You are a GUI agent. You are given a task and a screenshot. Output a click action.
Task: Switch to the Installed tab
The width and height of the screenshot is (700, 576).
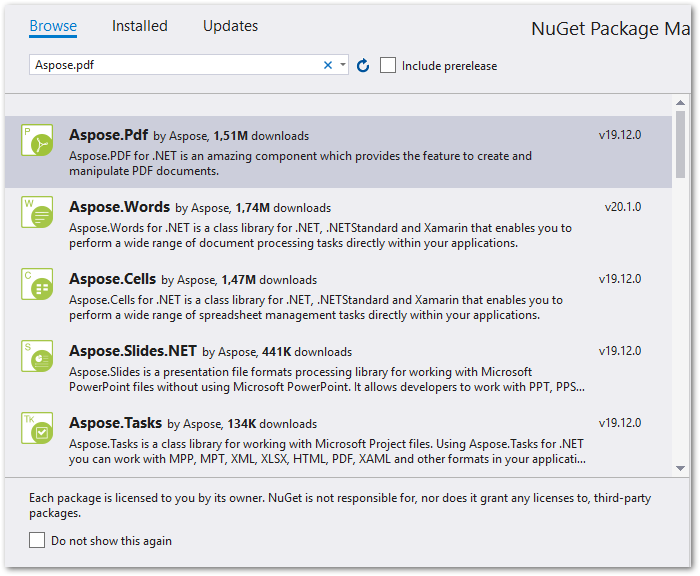(x=140, y=26)
